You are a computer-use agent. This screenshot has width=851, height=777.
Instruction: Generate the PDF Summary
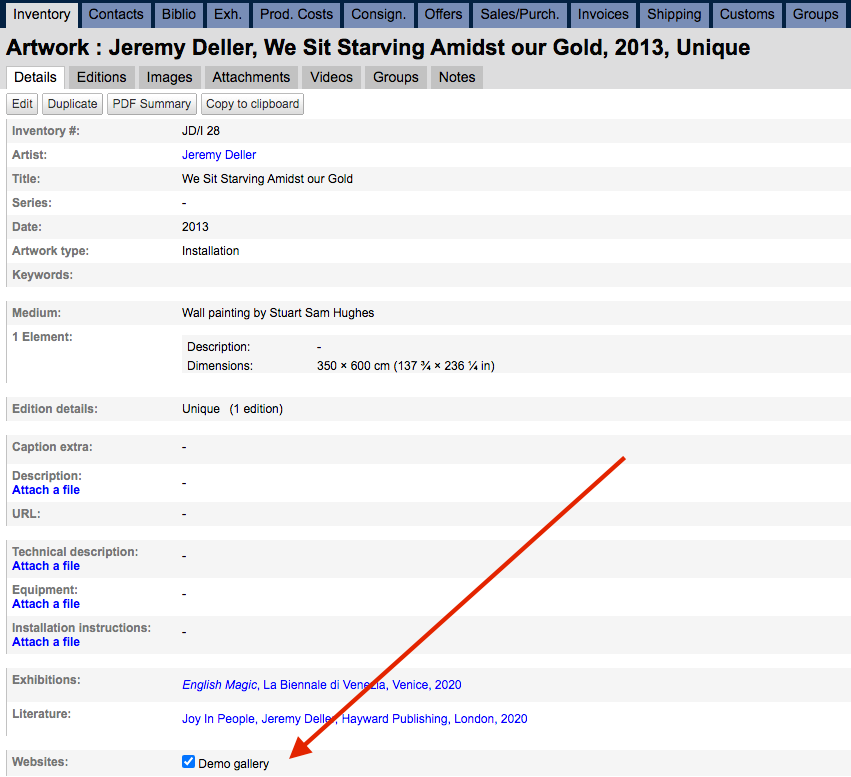tap(151, 104)
